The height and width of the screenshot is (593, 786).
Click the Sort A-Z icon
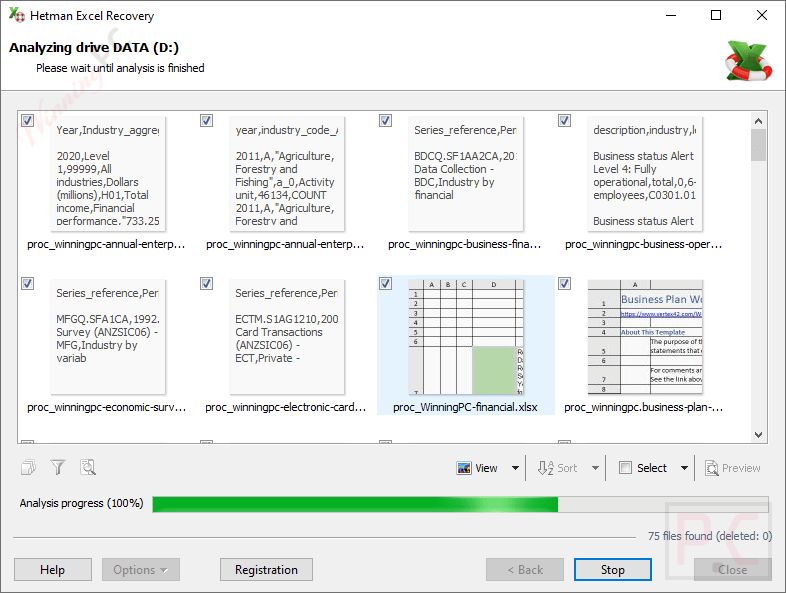point(545,468)
